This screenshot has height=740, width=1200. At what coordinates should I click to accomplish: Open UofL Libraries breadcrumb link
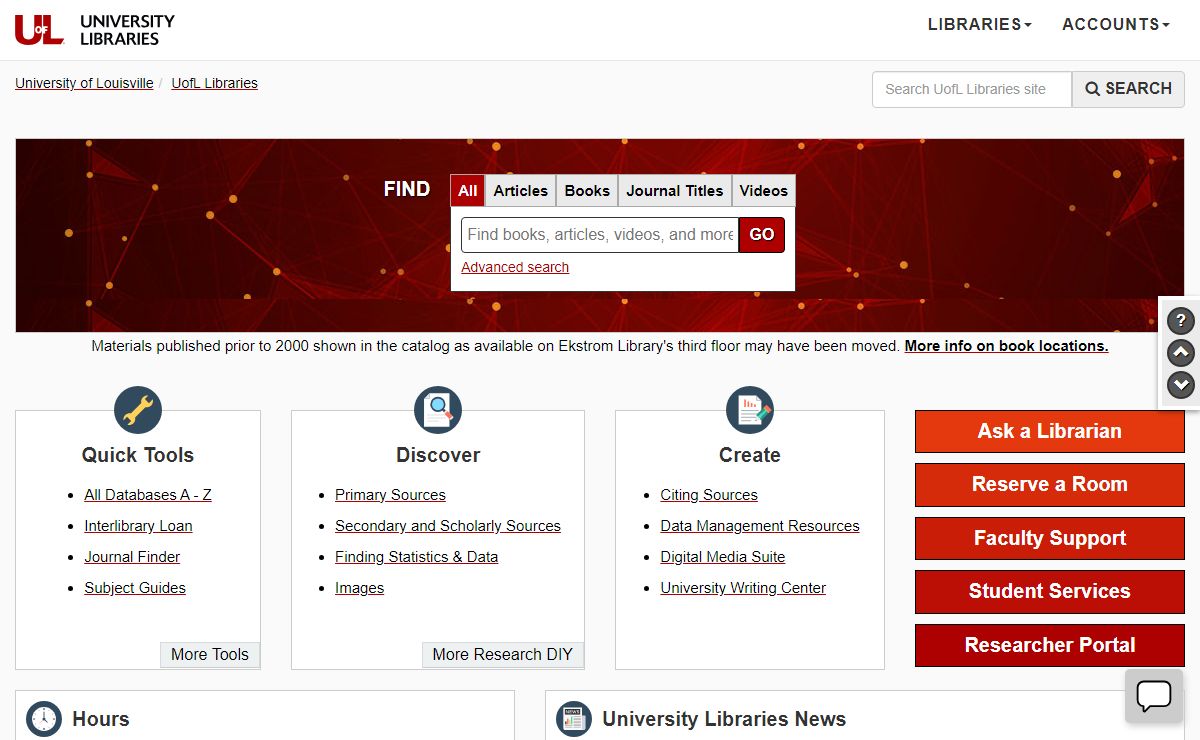coord(215,83)
